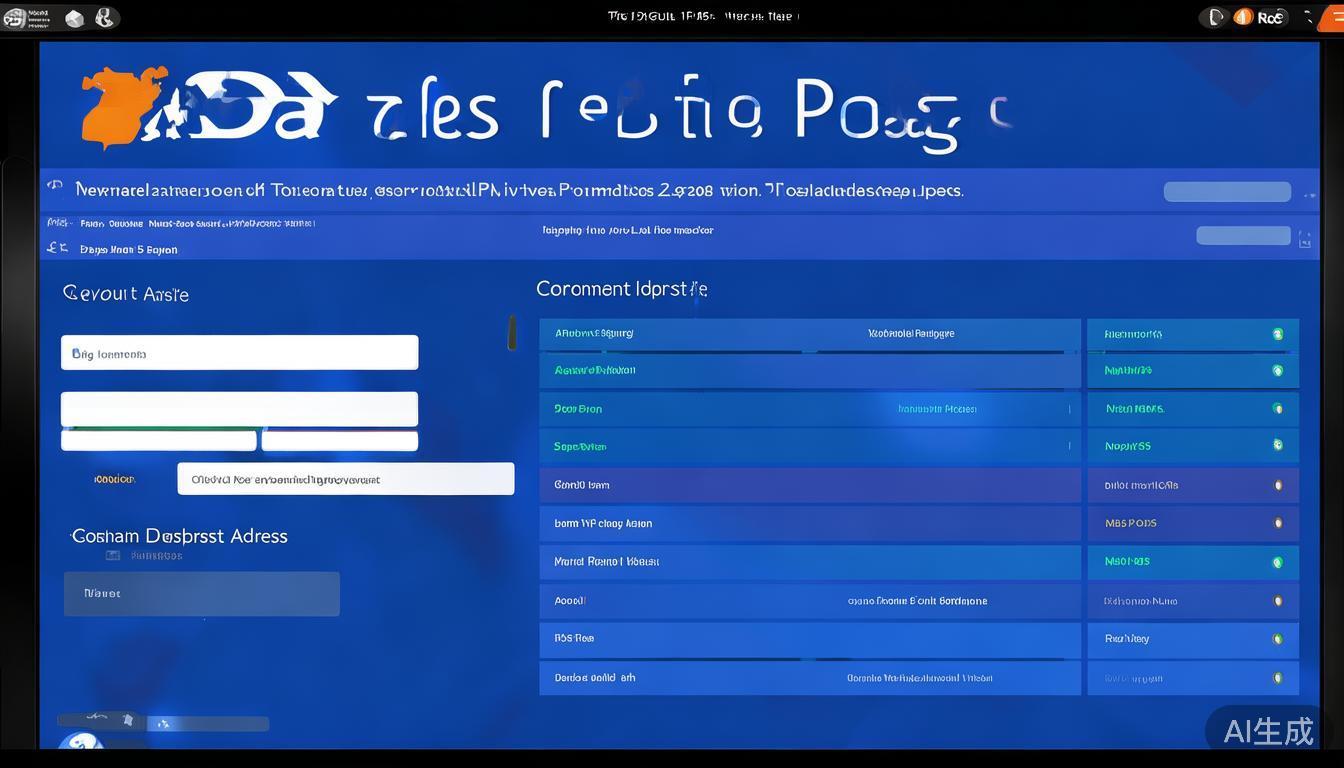The width and height of the screenshot is (1344, 768).
Task: Click the orange link left of the Olodvd field
Action: coord(115,479)
